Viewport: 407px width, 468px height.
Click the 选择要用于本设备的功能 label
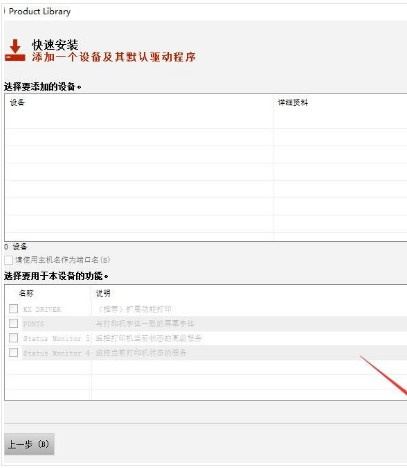pyautogui.click(x=56, y=276)
